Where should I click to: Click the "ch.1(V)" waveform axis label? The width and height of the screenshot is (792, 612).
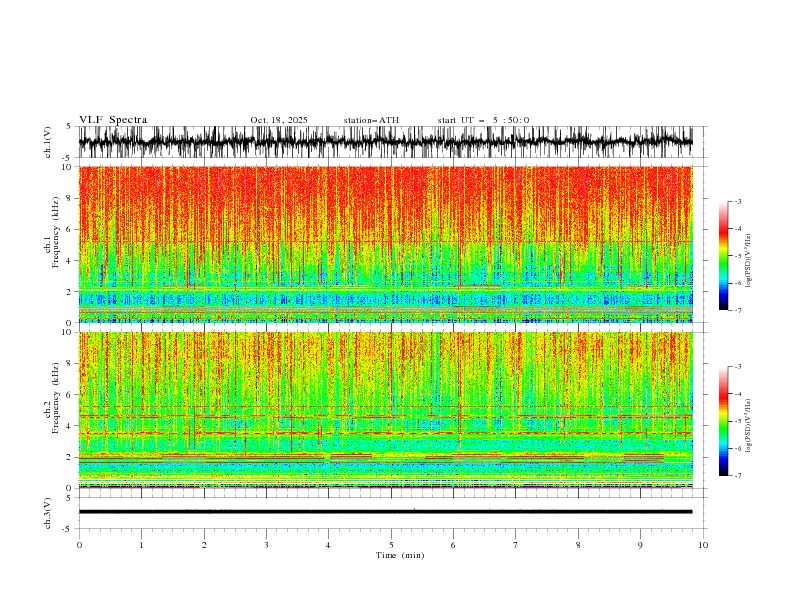point(48,142)
